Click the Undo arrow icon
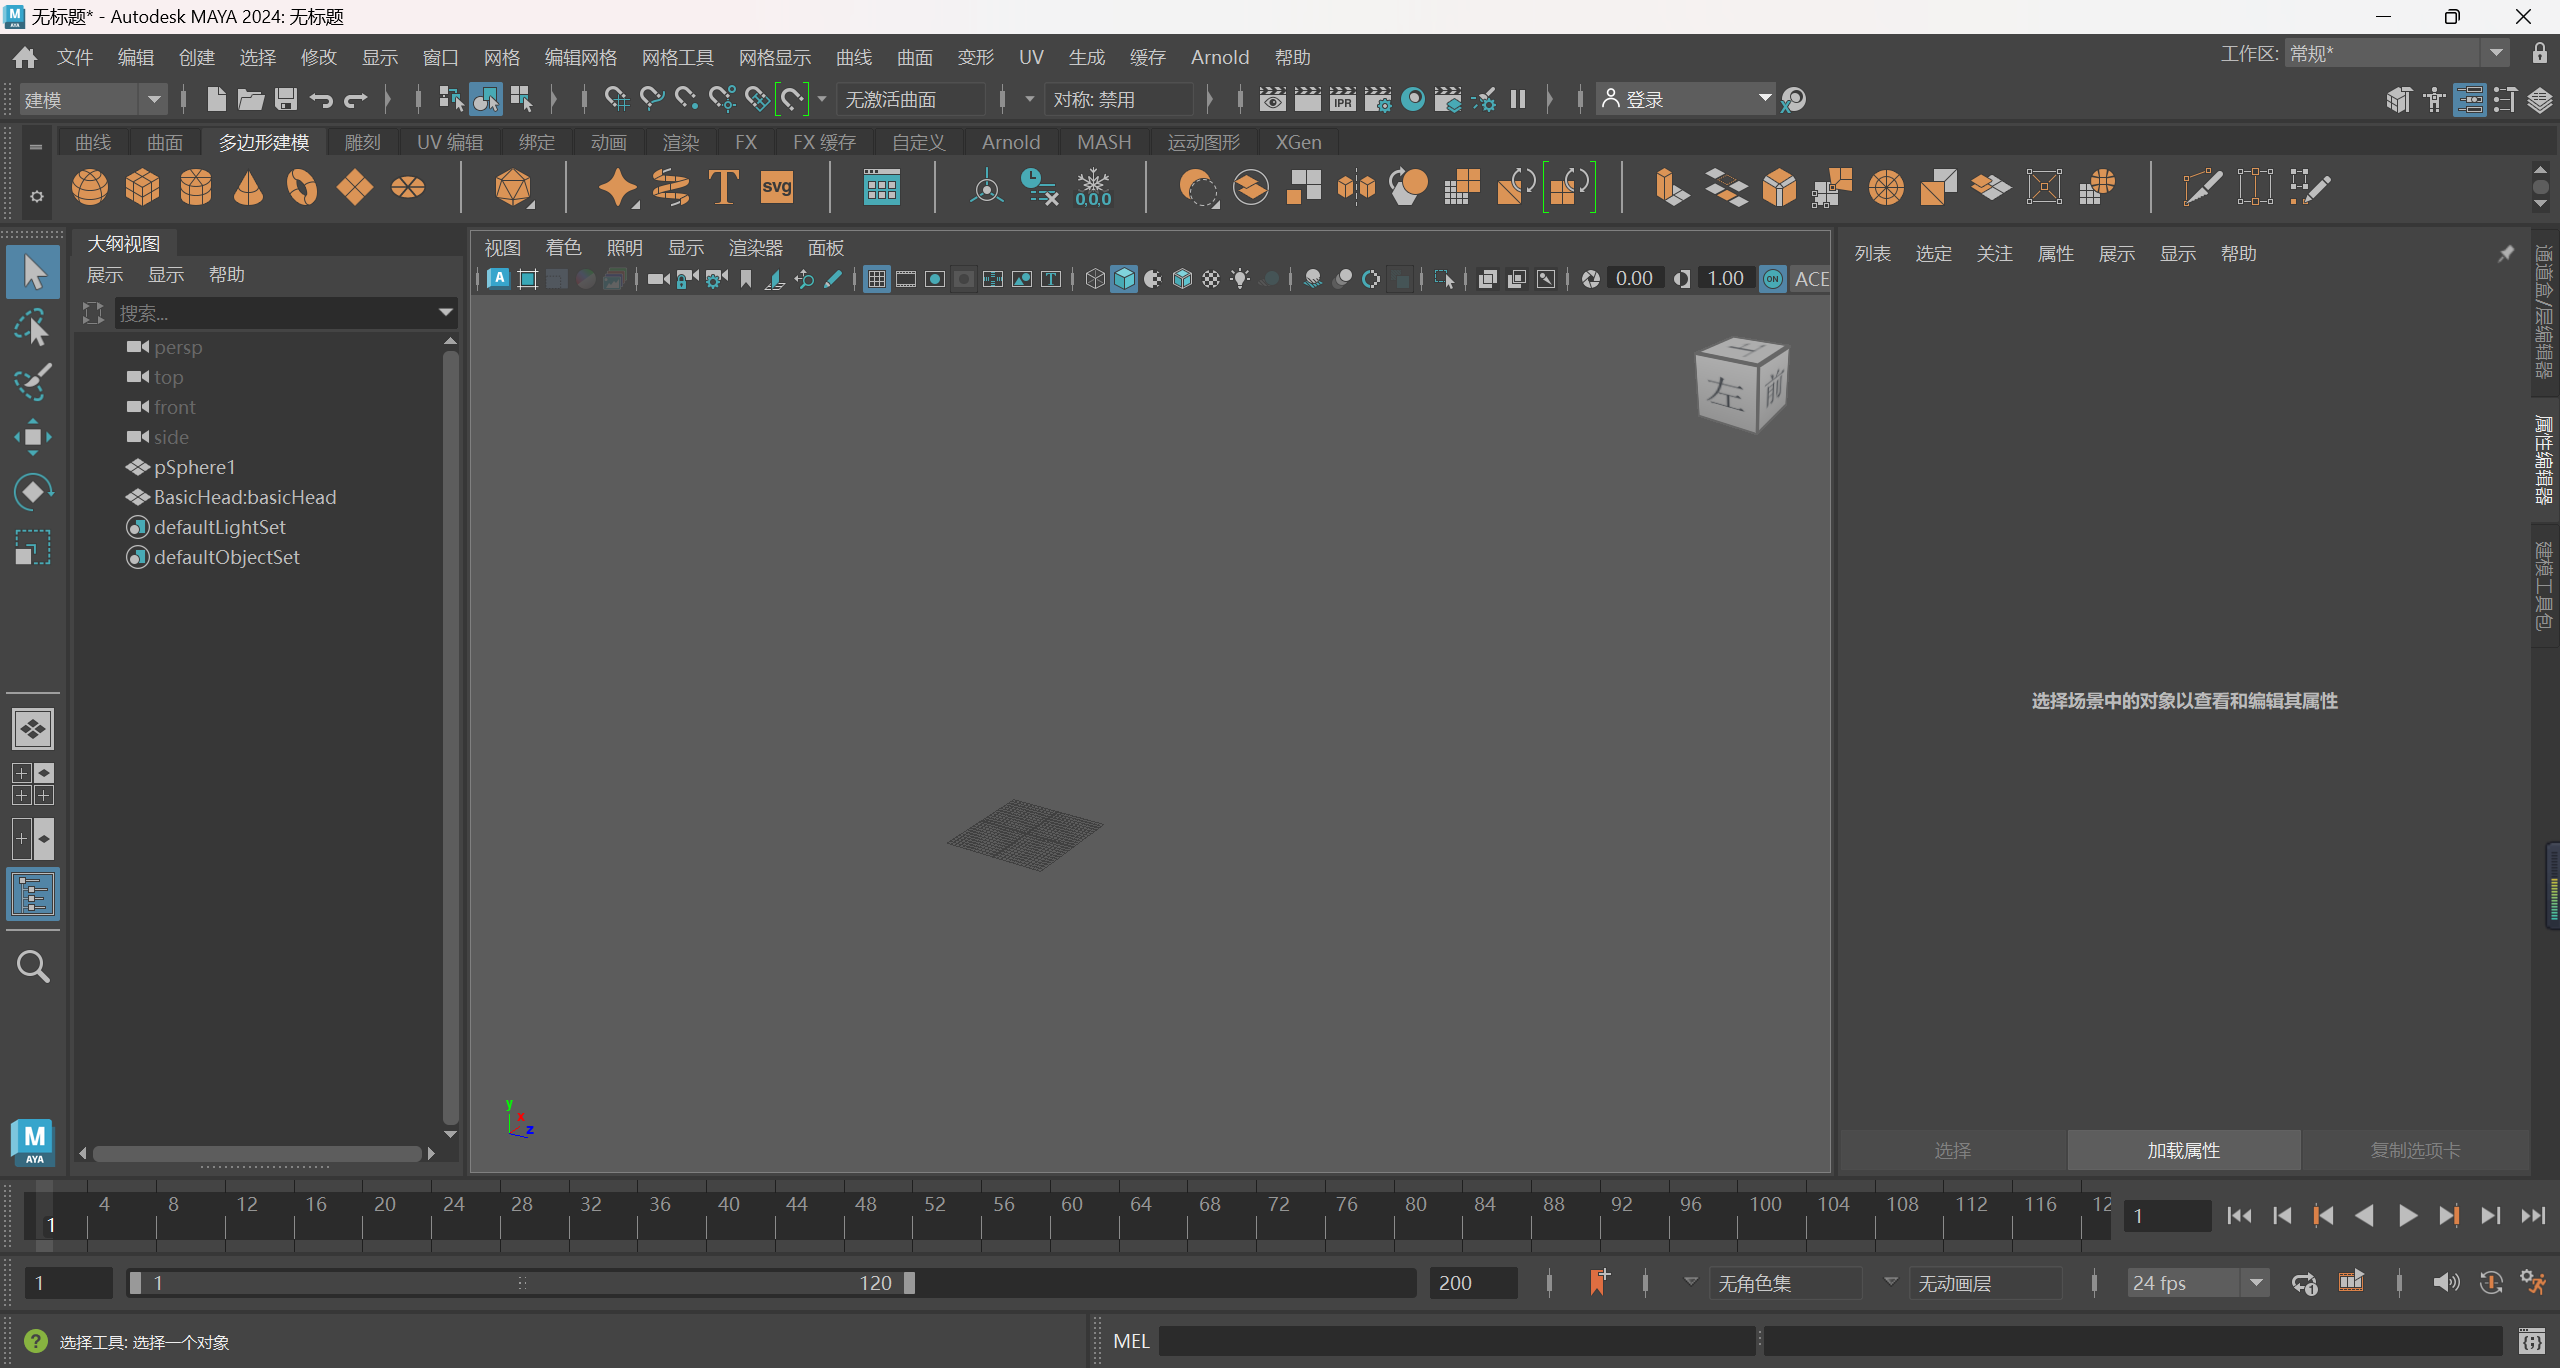 click(321, 99)
